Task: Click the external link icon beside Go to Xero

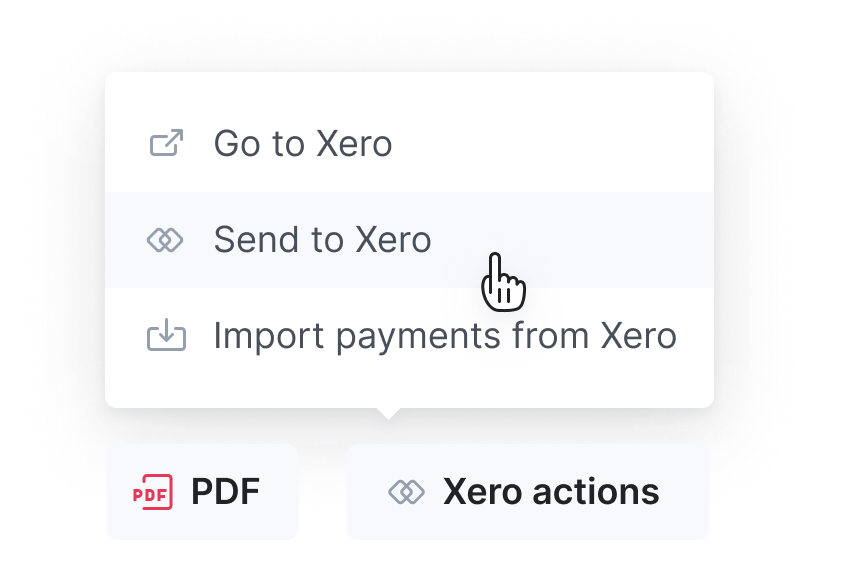Action: tap(166, 142)
